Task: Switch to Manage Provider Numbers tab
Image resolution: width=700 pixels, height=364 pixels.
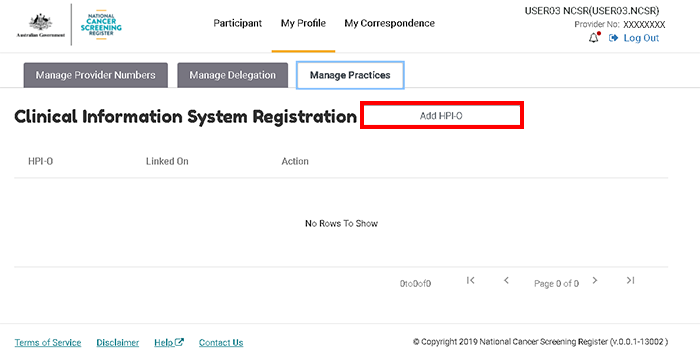Action: click(x=96, y=75)
